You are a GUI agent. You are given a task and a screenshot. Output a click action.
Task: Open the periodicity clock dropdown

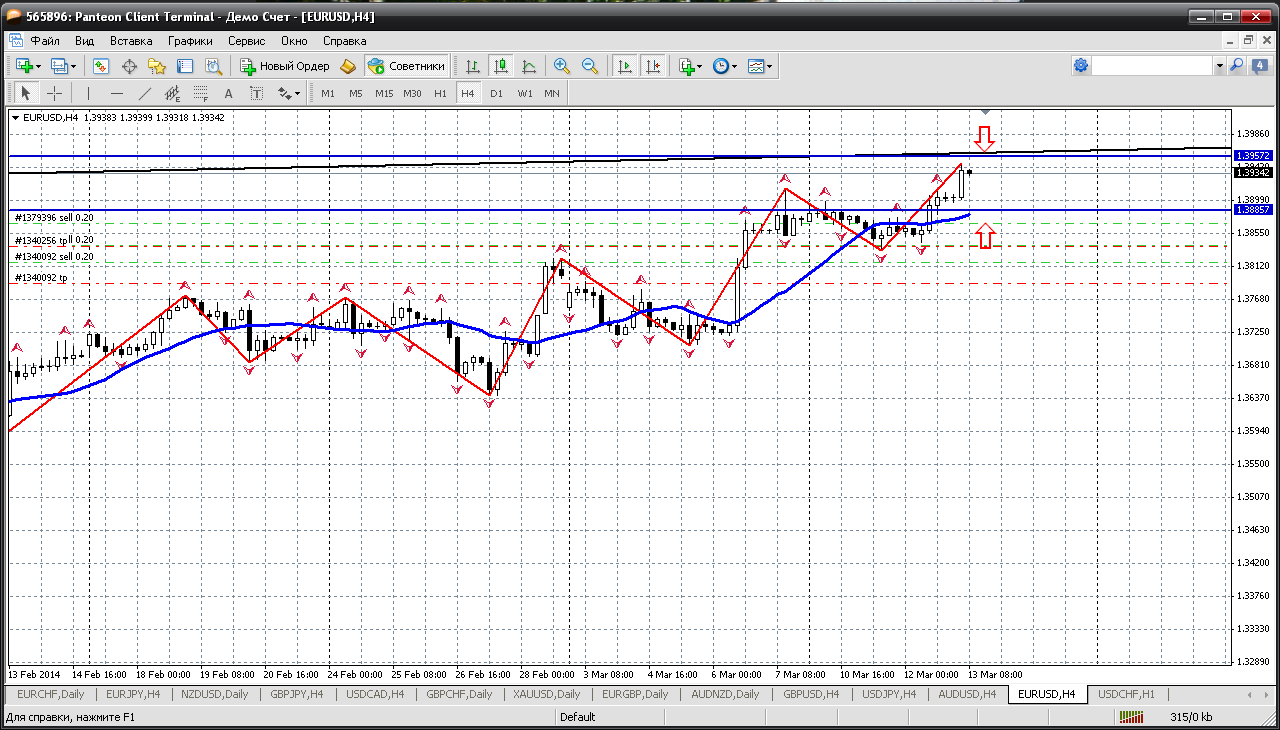[x=725, y=66]
